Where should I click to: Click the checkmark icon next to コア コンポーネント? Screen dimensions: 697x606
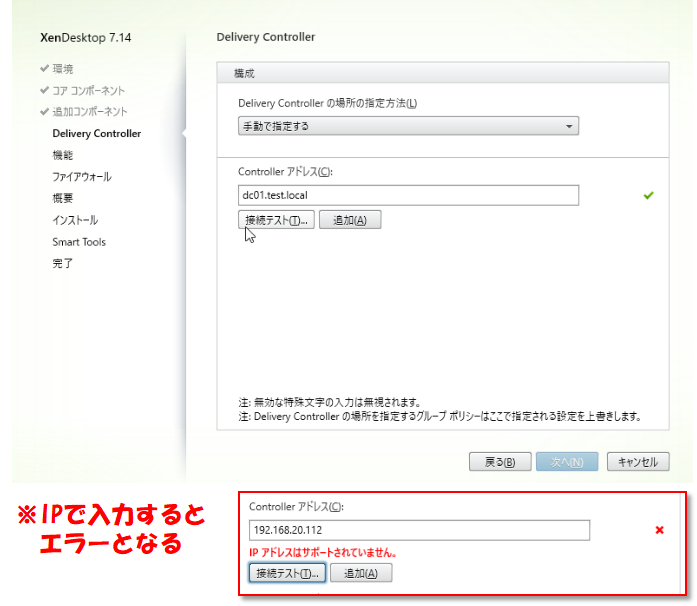tap(44, 90)
